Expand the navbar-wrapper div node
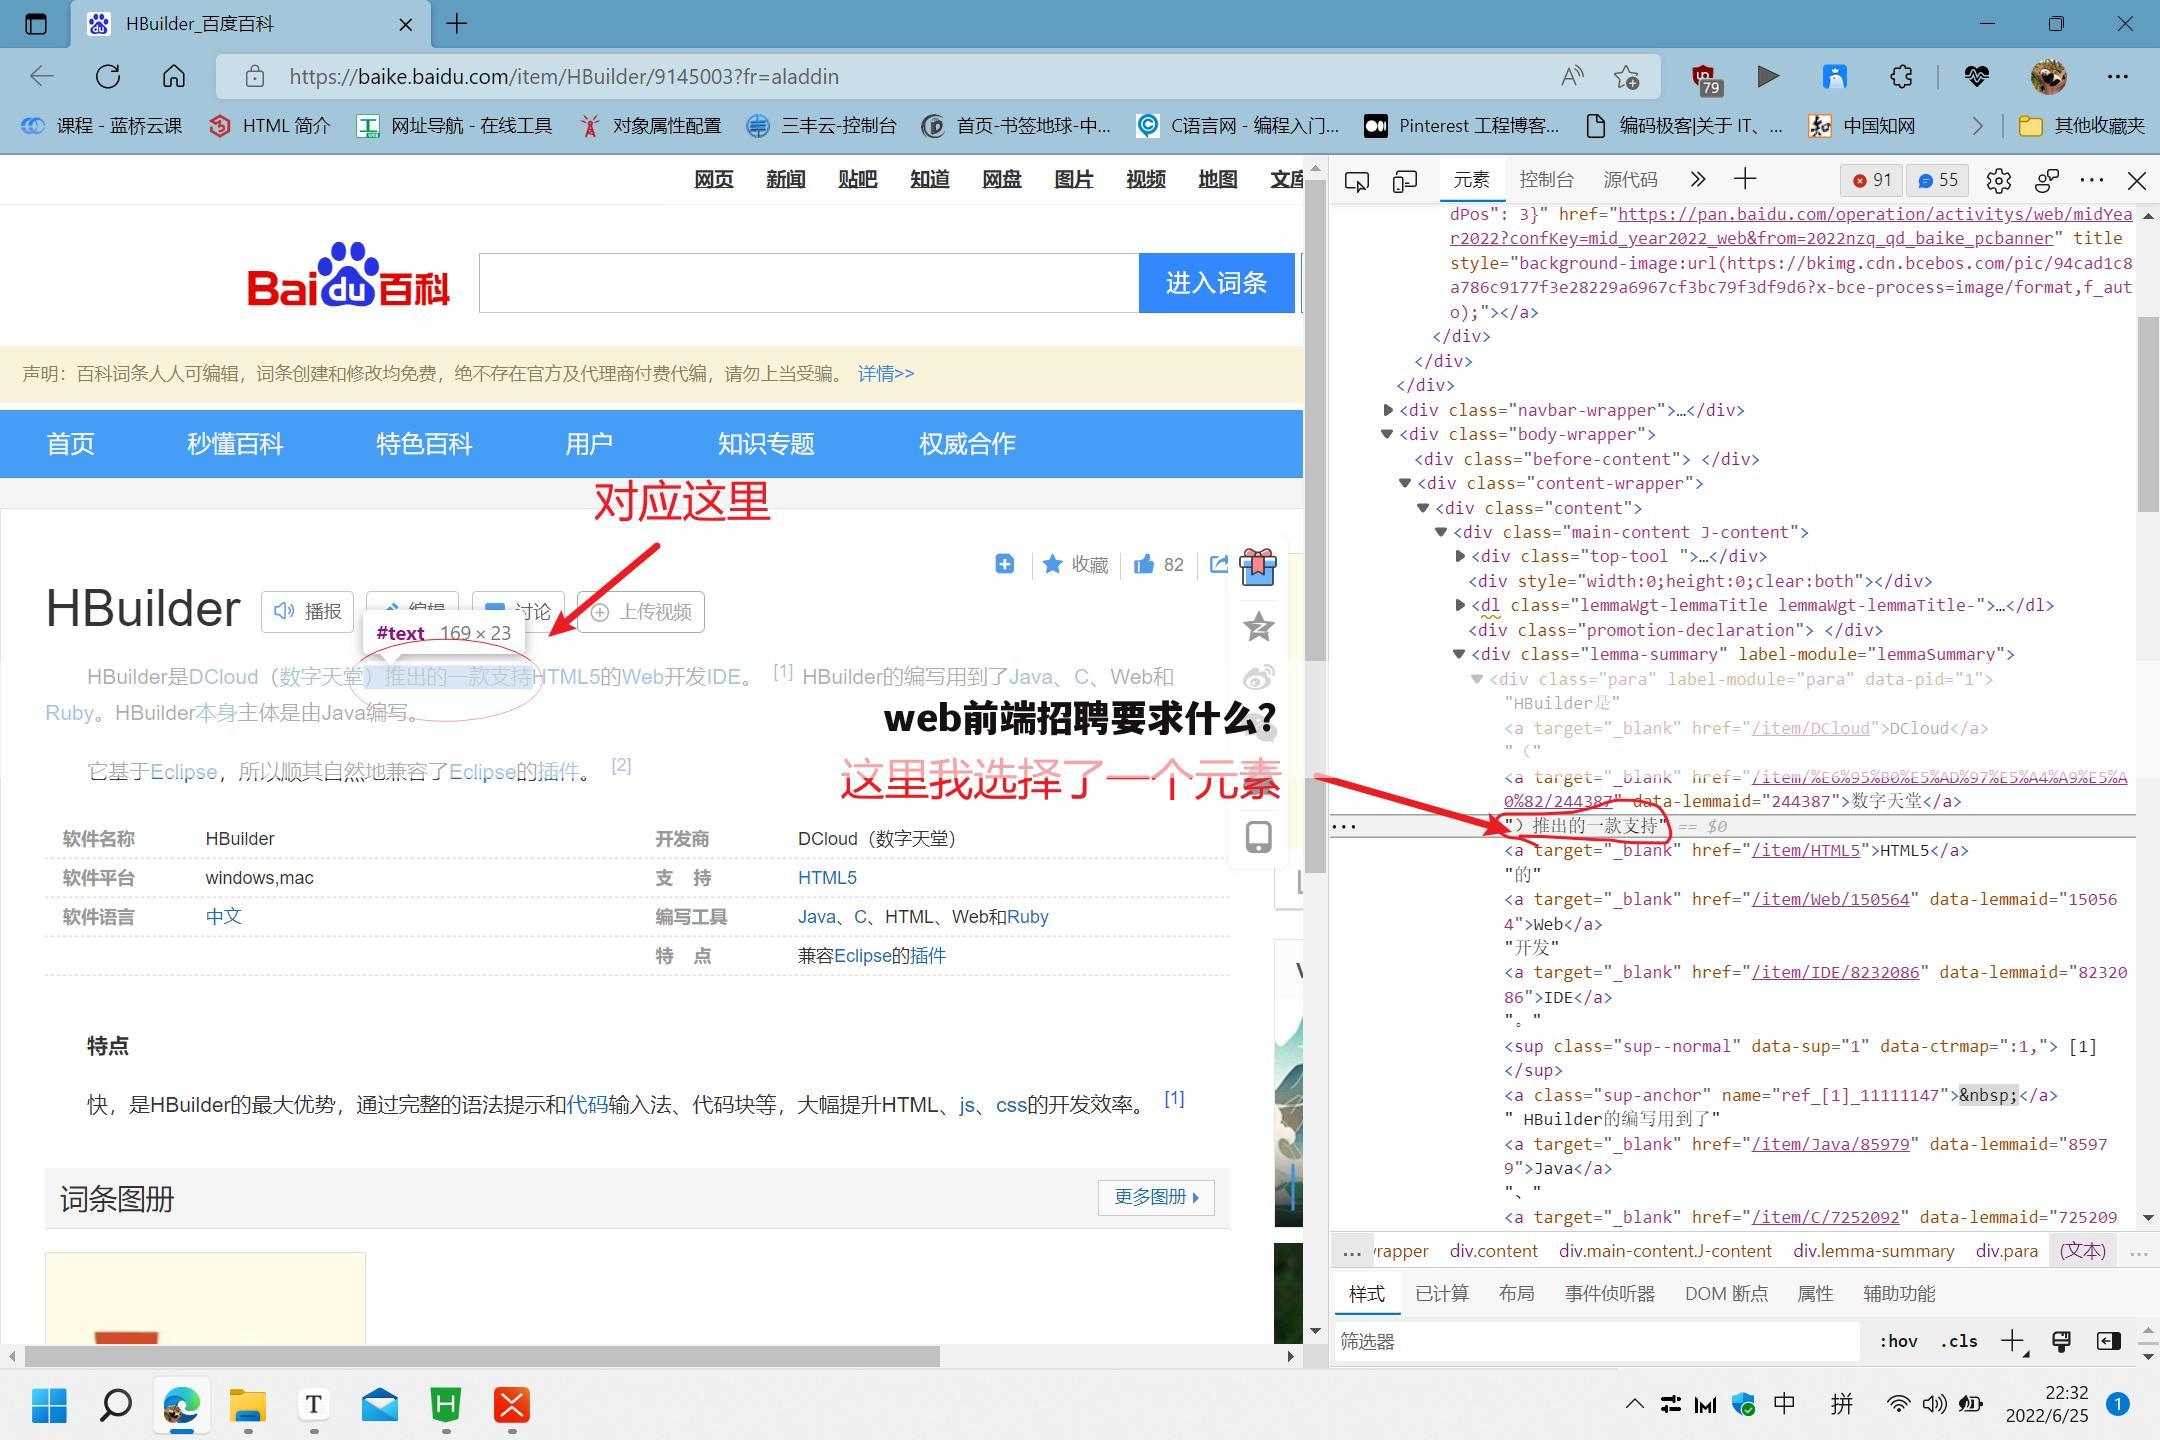The height and width of the screenshot is (1440, 2160). [x=1388, y=410]
